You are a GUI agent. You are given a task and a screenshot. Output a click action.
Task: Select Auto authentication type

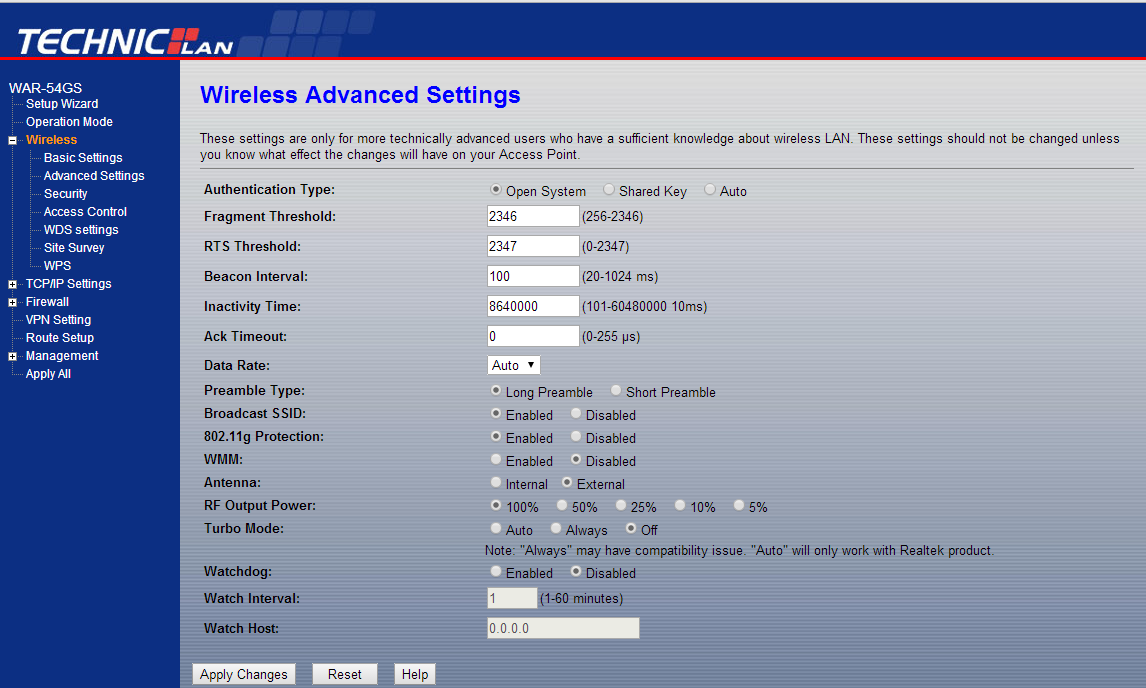[x=710, y=189]
